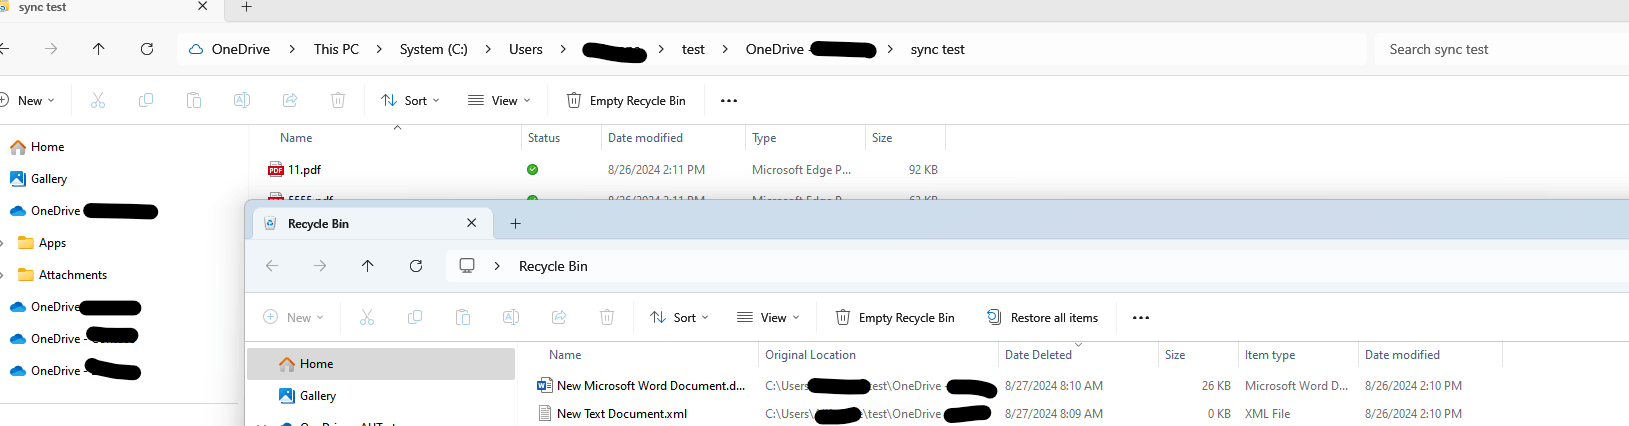Click Word icon of New Microsoft Word Document
The height and width of the screenshot is (426, 1629).
point(545,385)
